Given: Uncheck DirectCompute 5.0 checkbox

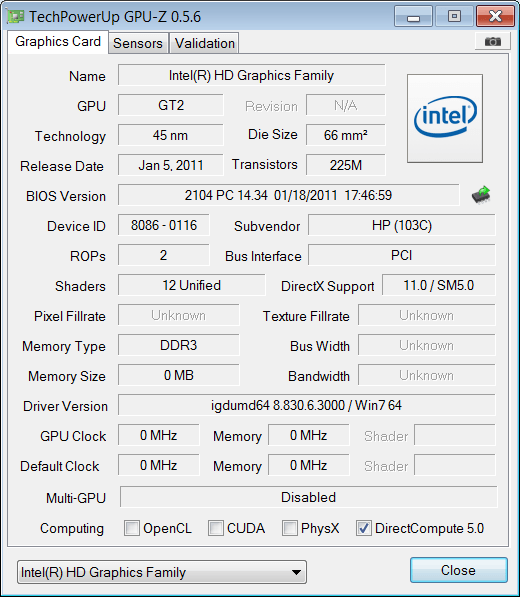Looking at the screenshot, I should pyautogui.click(x=364, y=528).
